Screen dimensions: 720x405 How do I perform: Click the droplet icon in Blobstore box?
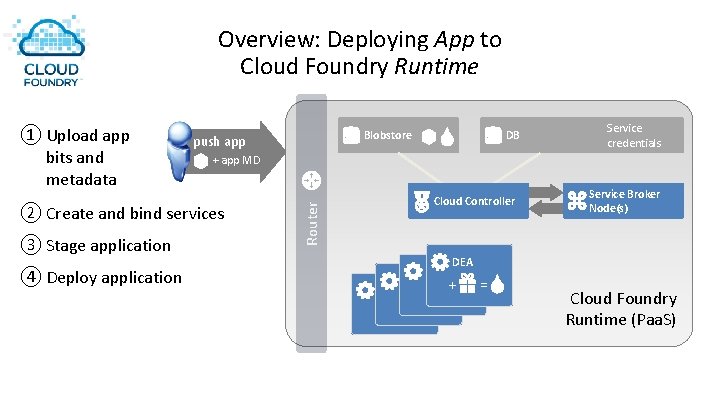tap(447, 136)
